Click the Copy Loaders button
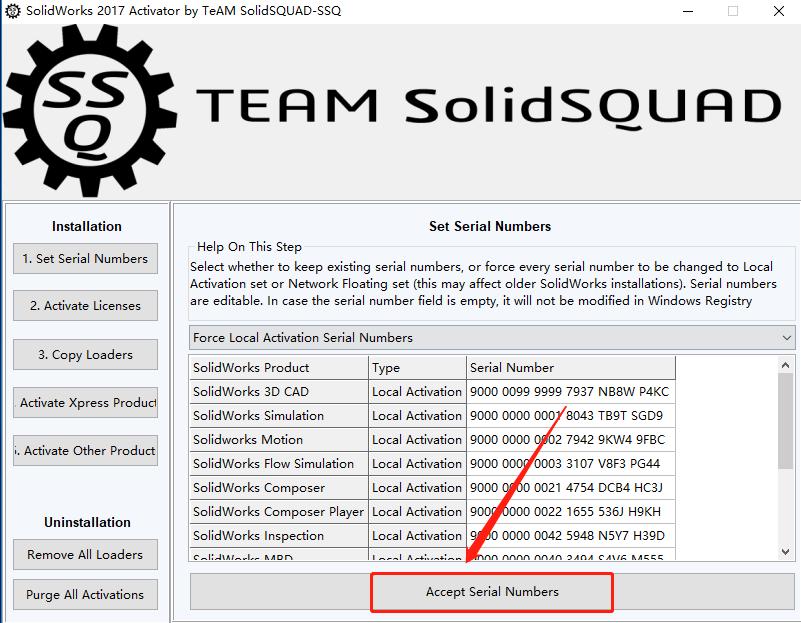Screen dimensions: 801x623 click(85, 354)
